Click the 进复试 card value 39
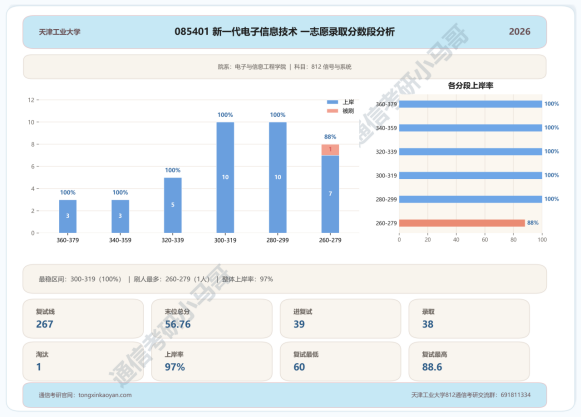 [299, 324]
